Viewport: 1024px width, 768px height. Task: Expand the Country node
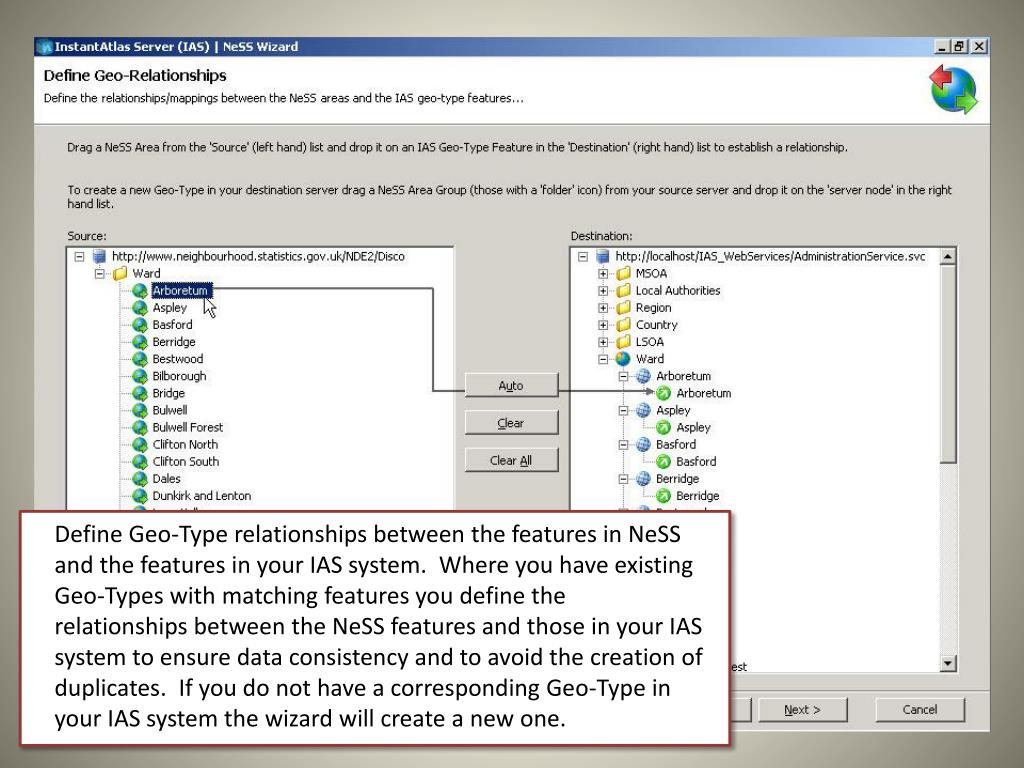click(x=603, y=325)
